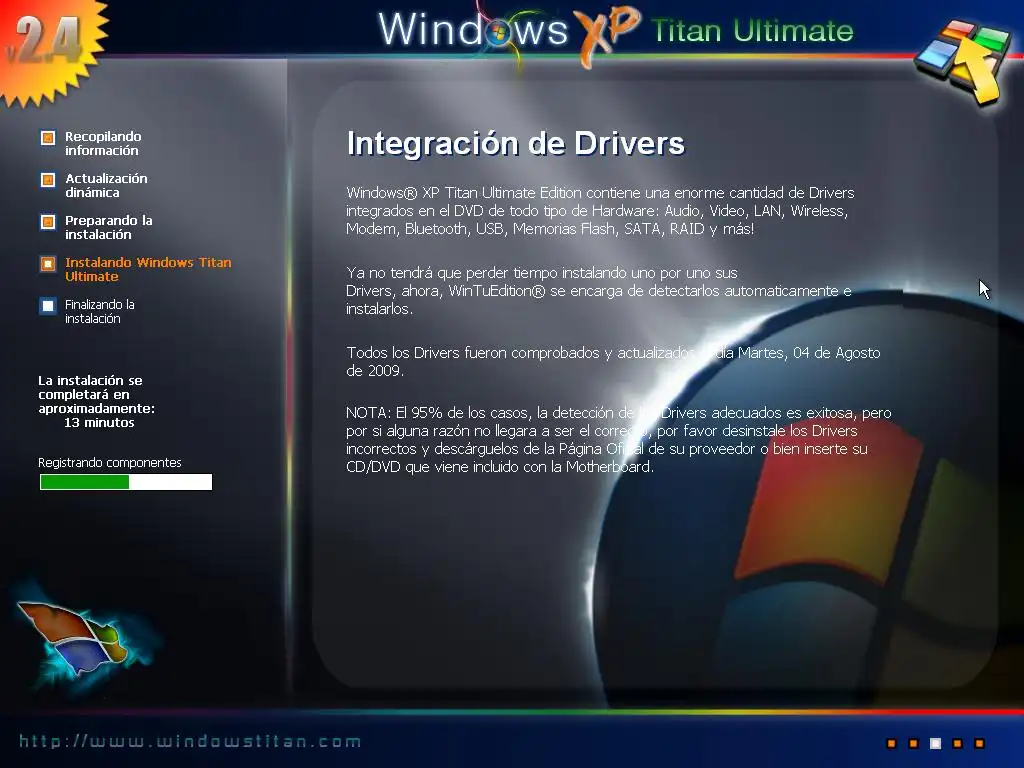Viewport: 1024px width, 768px height.
Task: Click the 'Recopilando información' step label
Action: point(103,144)
